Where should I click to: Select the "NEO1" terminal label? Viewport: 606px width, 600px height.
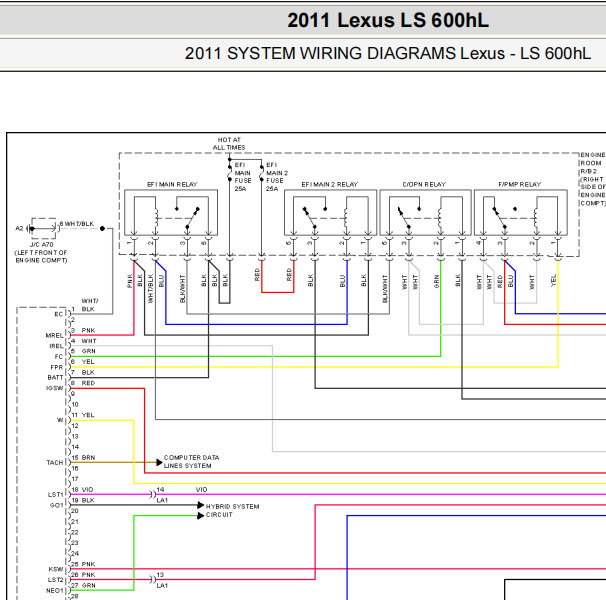pos(54,590)
